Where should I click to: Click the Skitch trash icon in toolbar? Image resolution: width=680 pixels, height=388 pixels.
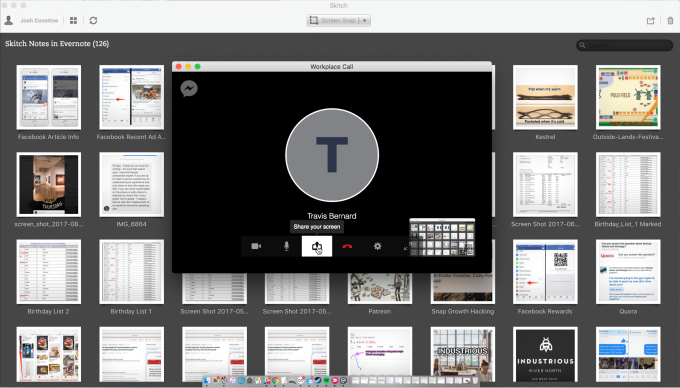(670, 20)
